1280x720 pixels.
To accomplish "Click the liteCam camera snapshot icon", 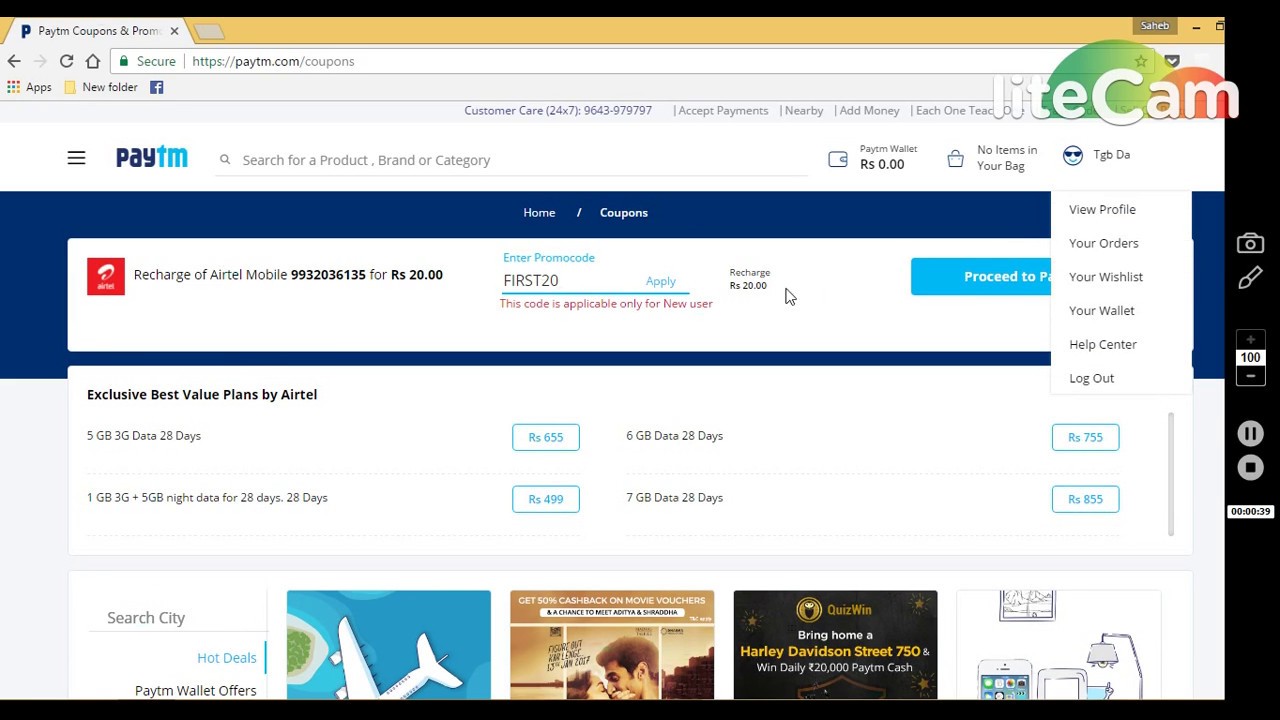I will click(1250, 243).
